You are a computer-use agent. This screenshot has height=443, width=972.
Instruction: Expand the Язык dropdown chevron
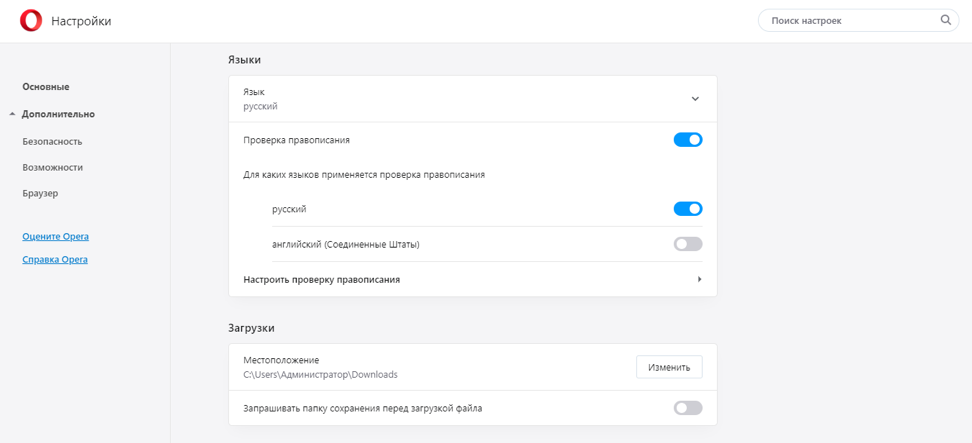point(695,99)
